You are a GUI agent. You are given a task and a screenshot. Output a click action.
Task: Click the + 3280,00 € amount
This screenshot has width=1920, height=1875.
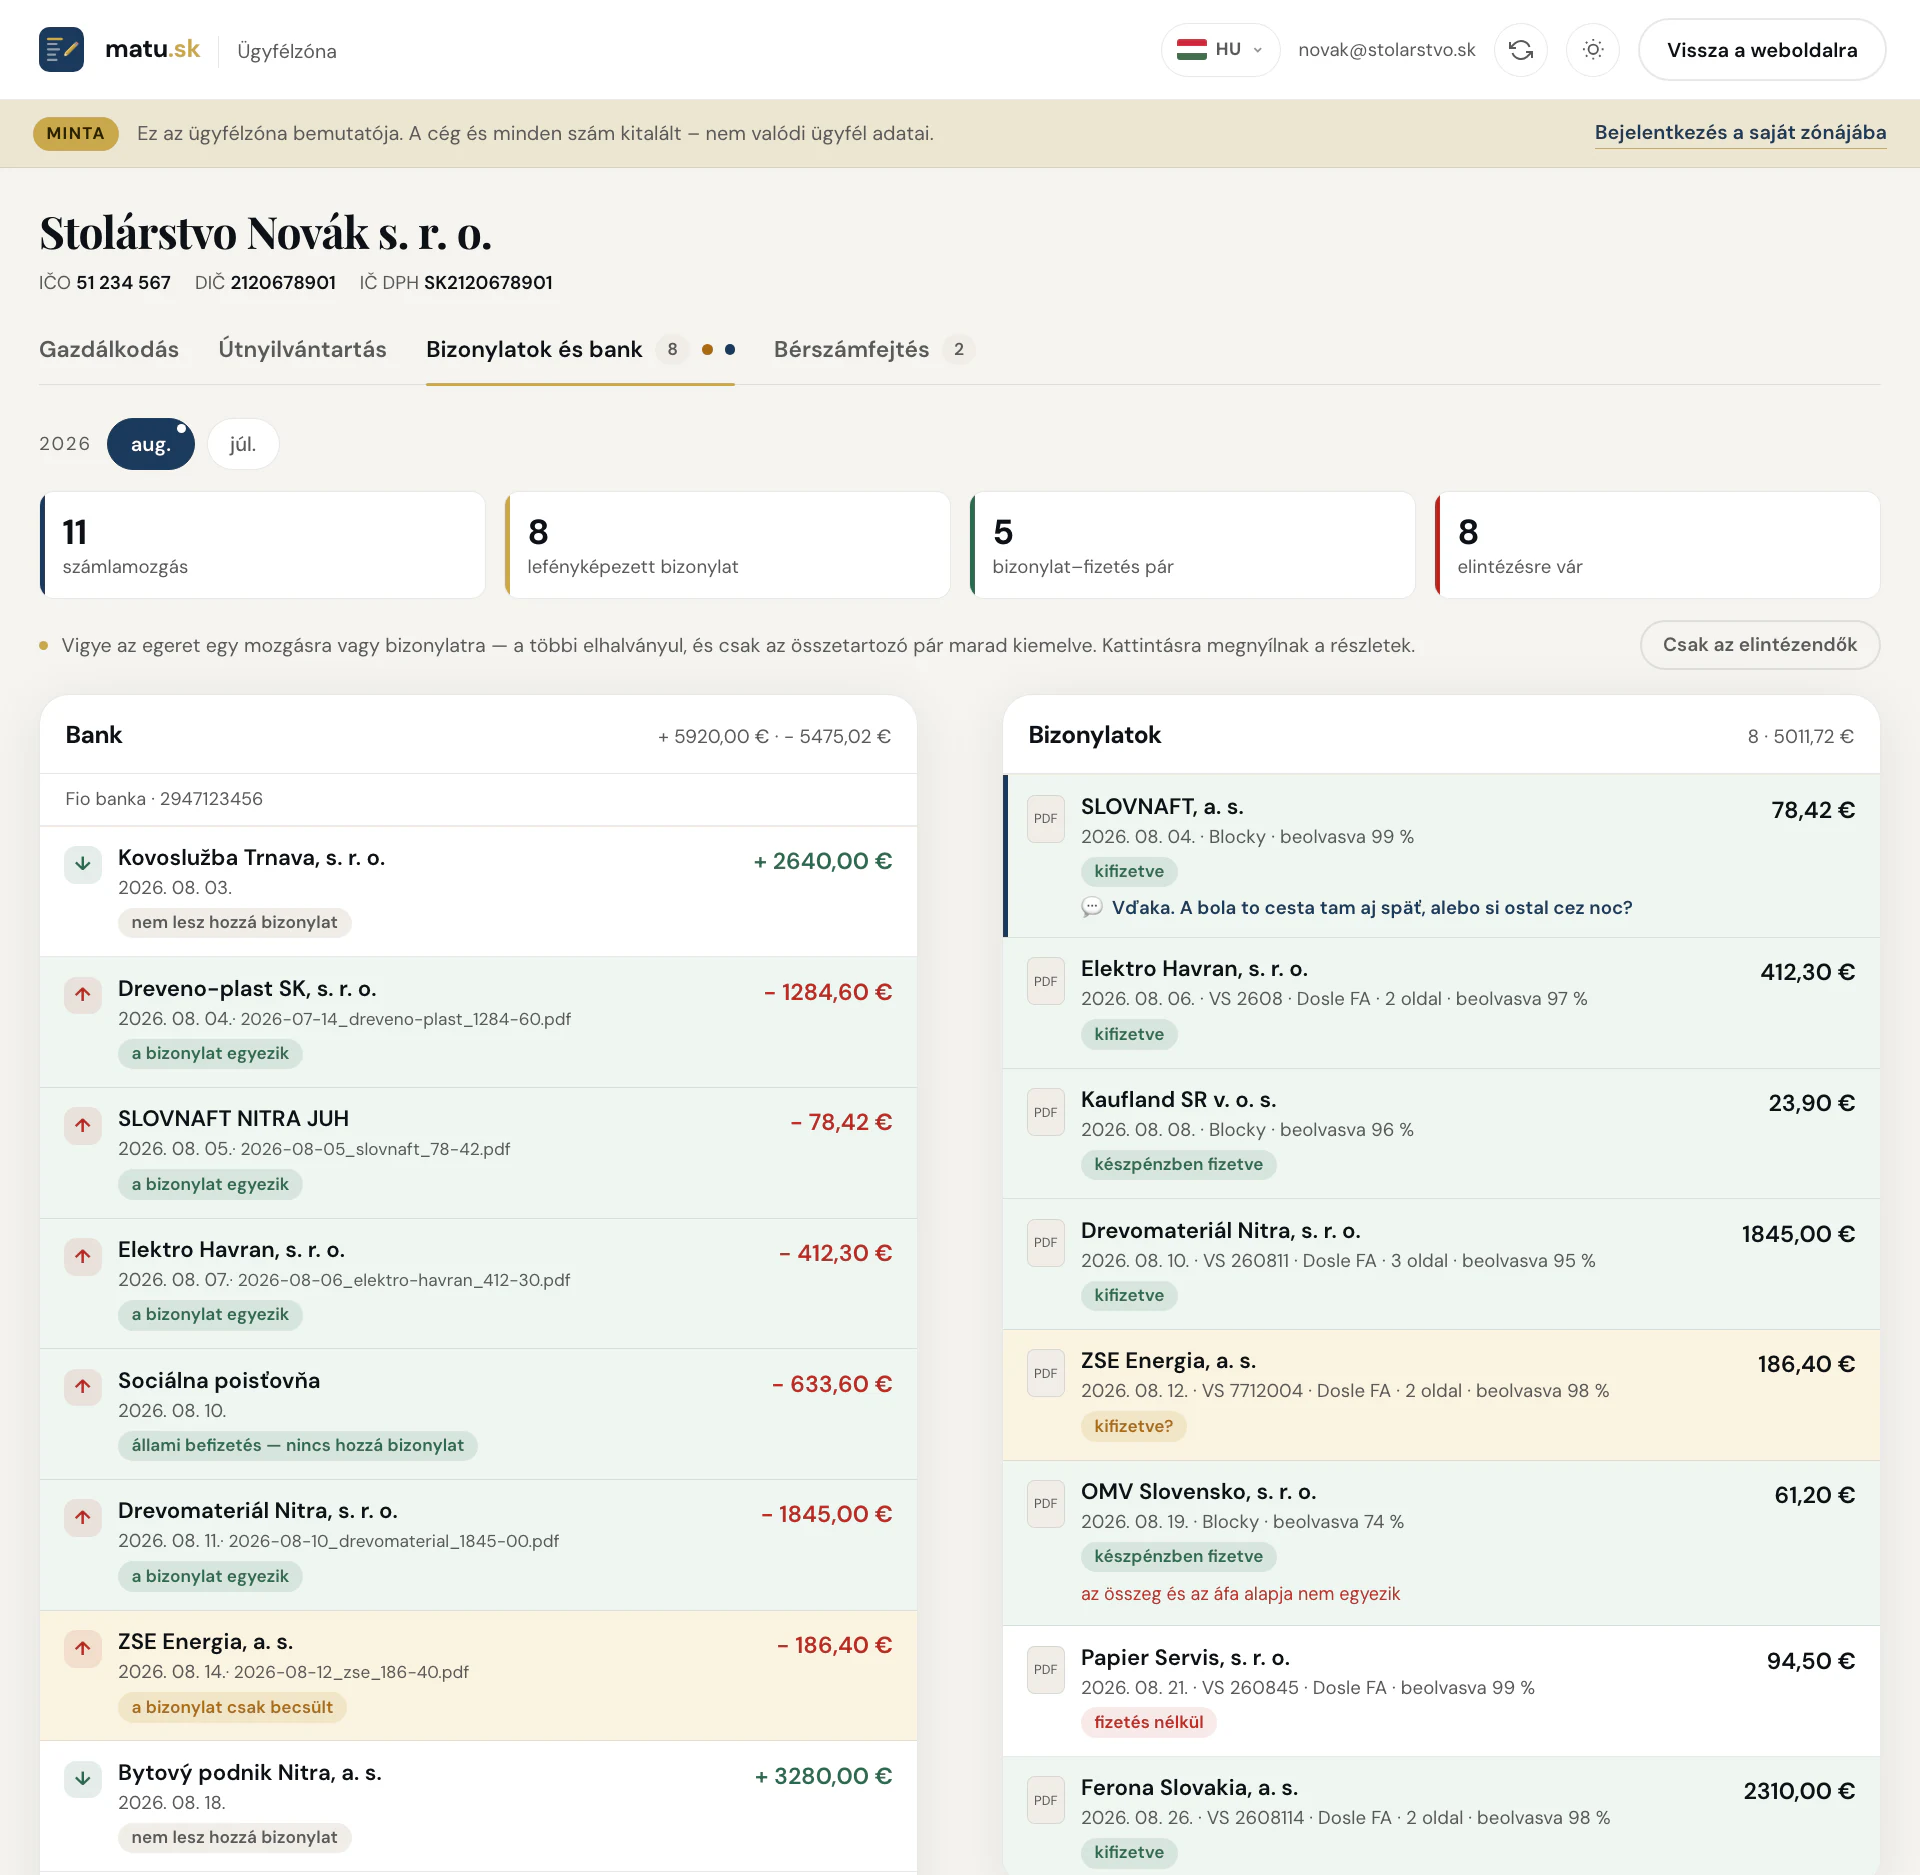point(823,1776)
